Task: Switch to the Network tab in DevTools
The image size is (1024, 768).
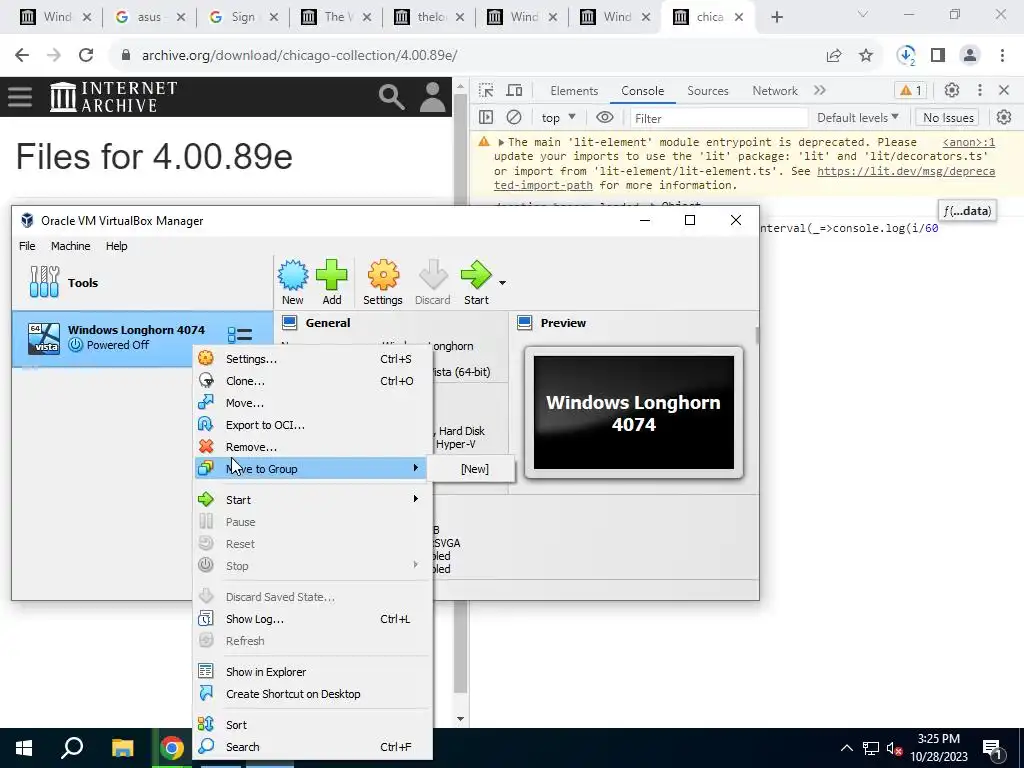Action: pos(775,91)
